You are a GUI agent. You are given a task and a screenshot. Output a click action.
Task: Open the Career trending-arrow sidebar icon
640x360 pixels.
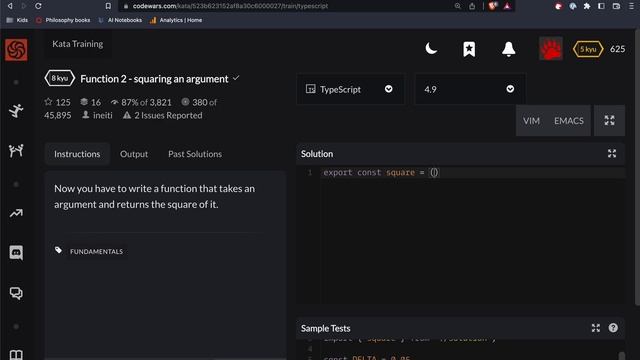pyautogui.click(x=16, y=213)
